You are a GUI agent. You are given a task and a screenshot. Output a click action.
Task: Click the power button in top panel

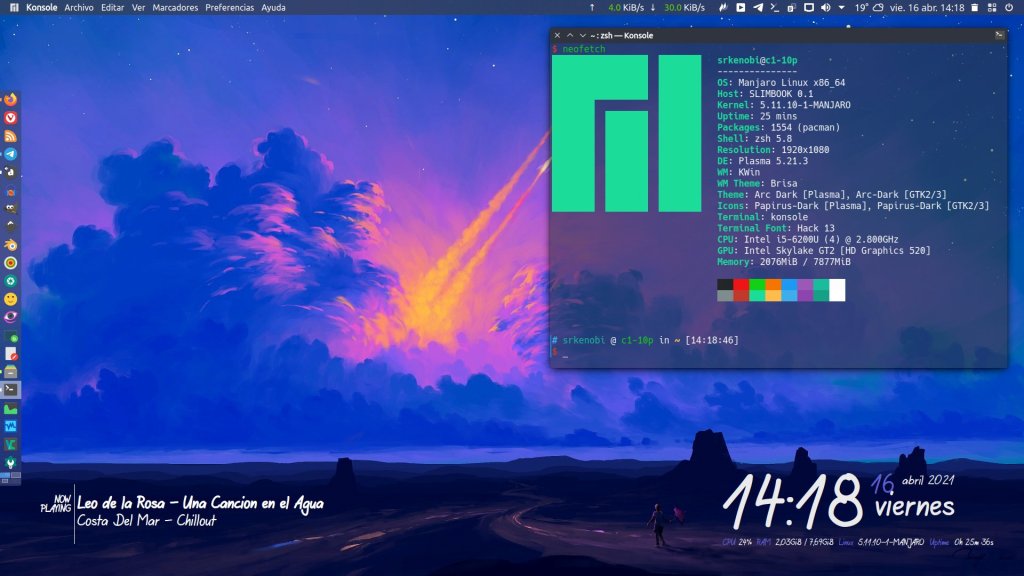coord(1011,8)
